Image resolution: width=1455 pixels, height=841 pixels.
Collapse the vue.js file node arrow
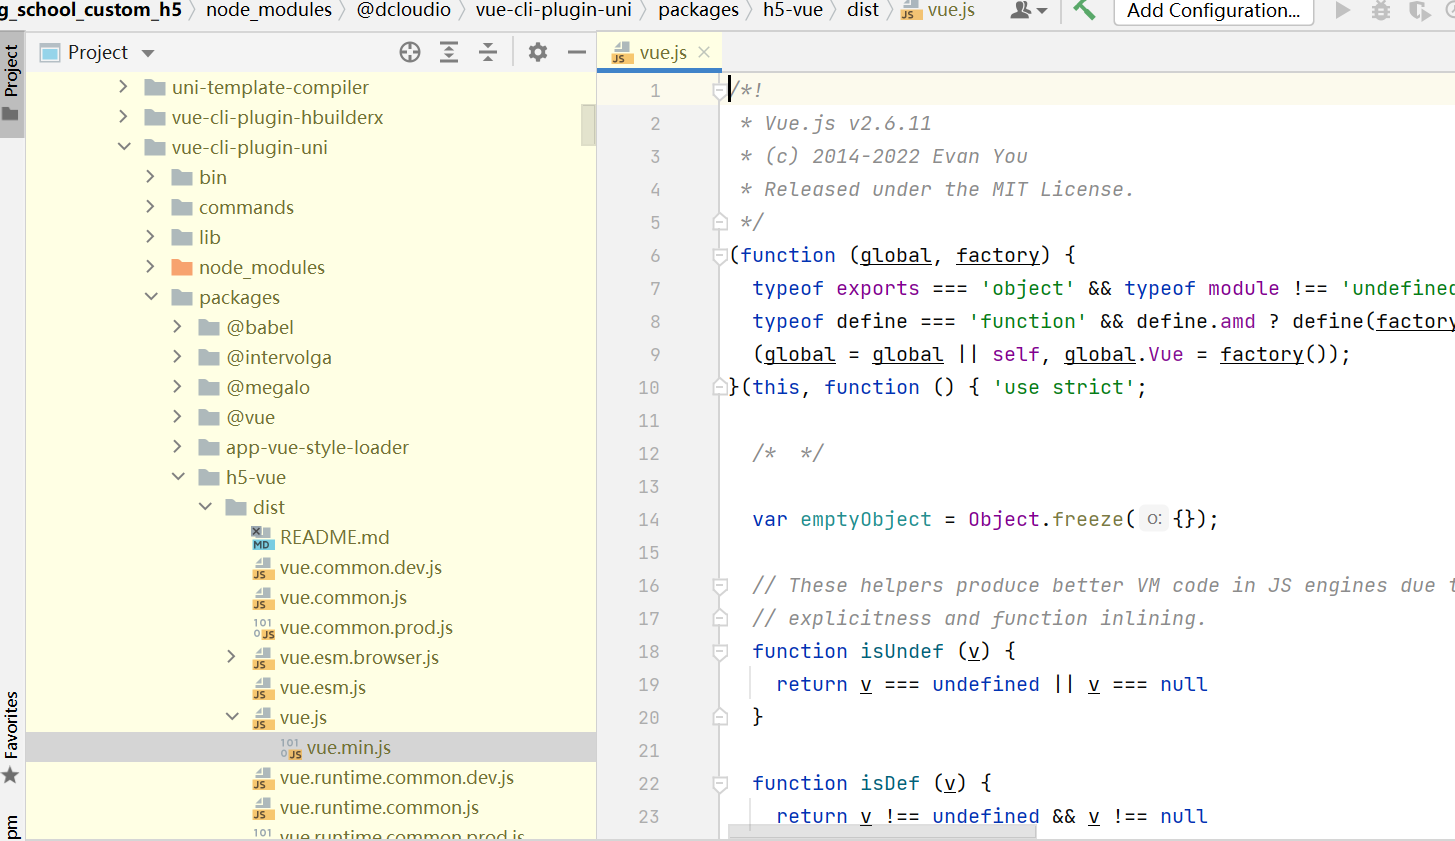pyautogui.click(x=231, y=717)
